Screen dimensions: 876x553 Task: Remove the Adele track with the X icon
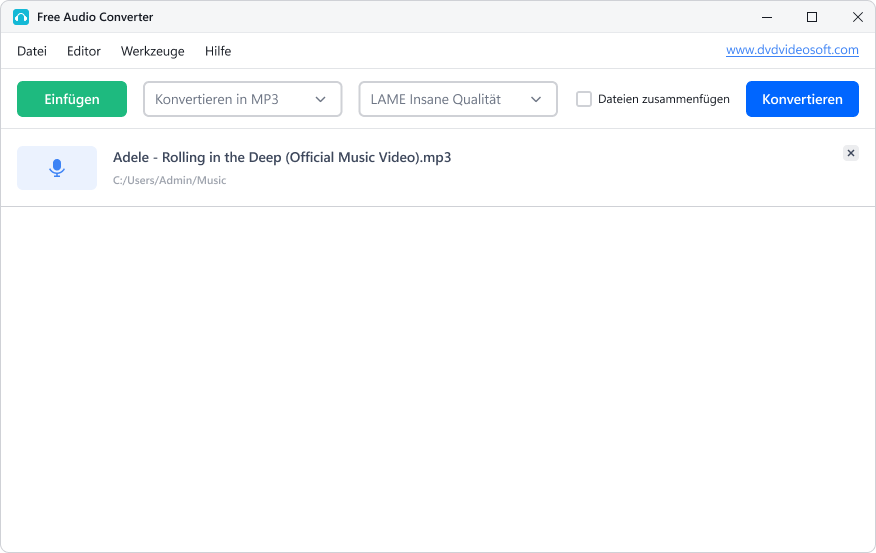click(x=851, y=153)
